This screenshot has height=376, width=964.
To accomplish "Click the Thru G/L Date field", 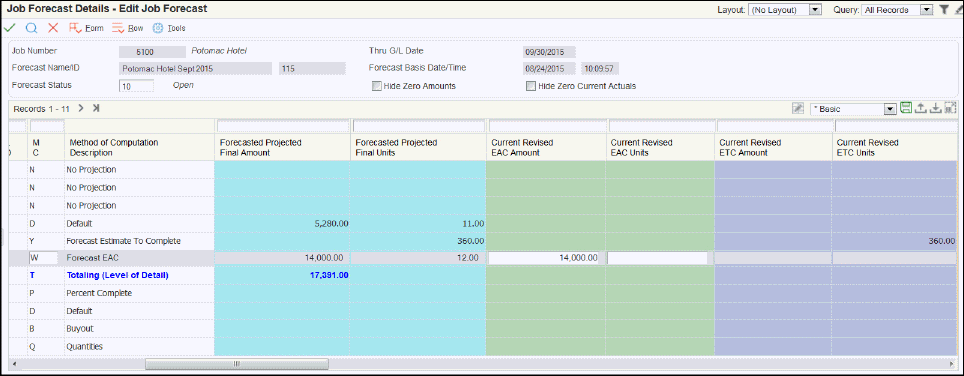I will click(x=549, y=52).
